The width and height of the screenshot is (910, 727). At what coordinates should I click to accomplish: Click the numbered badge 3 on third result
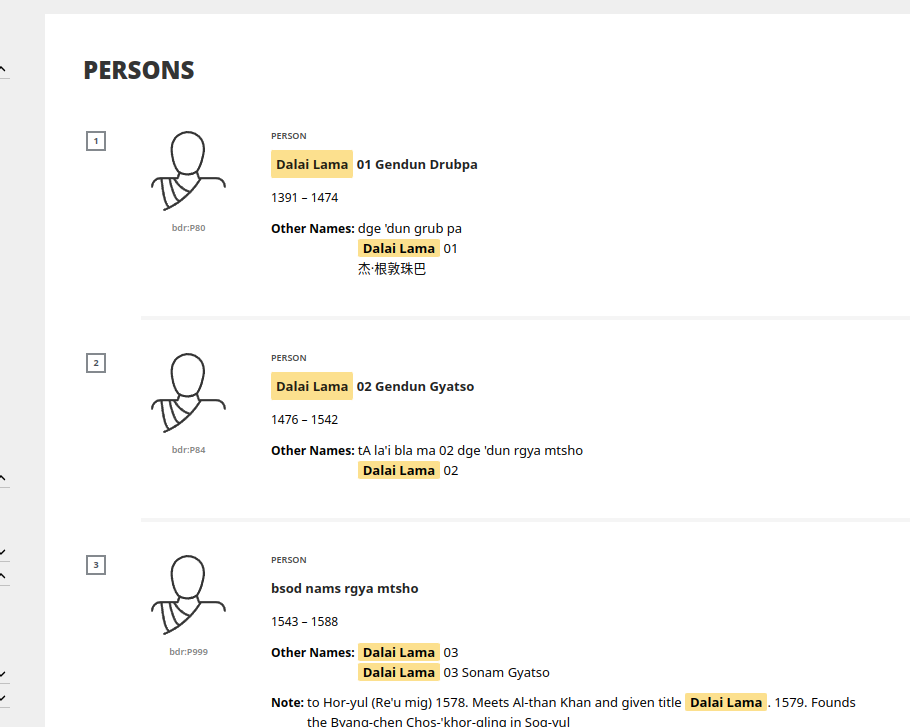96,564
